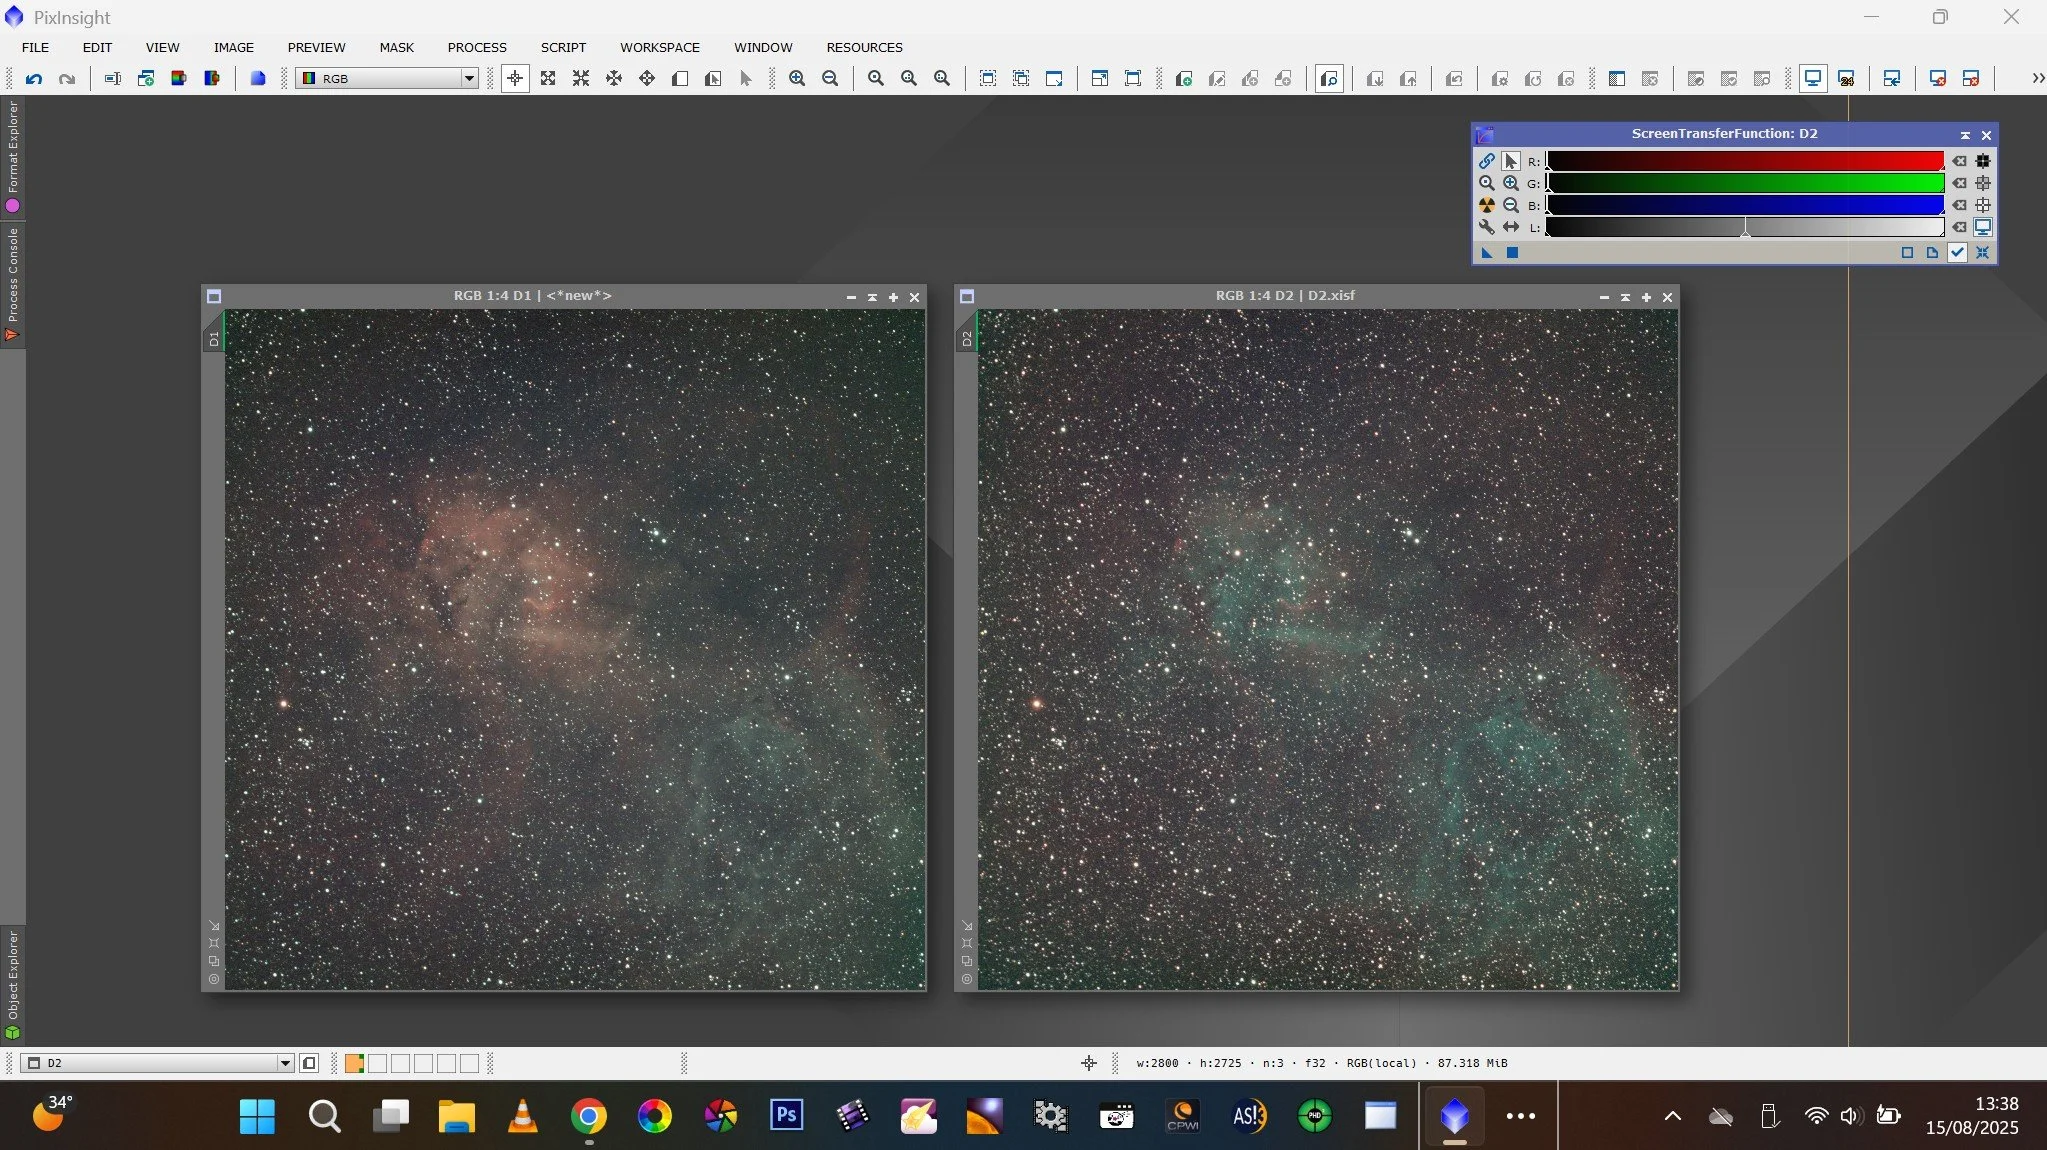
Task: Click STF Apply square button
Action: coord(1512,253)
